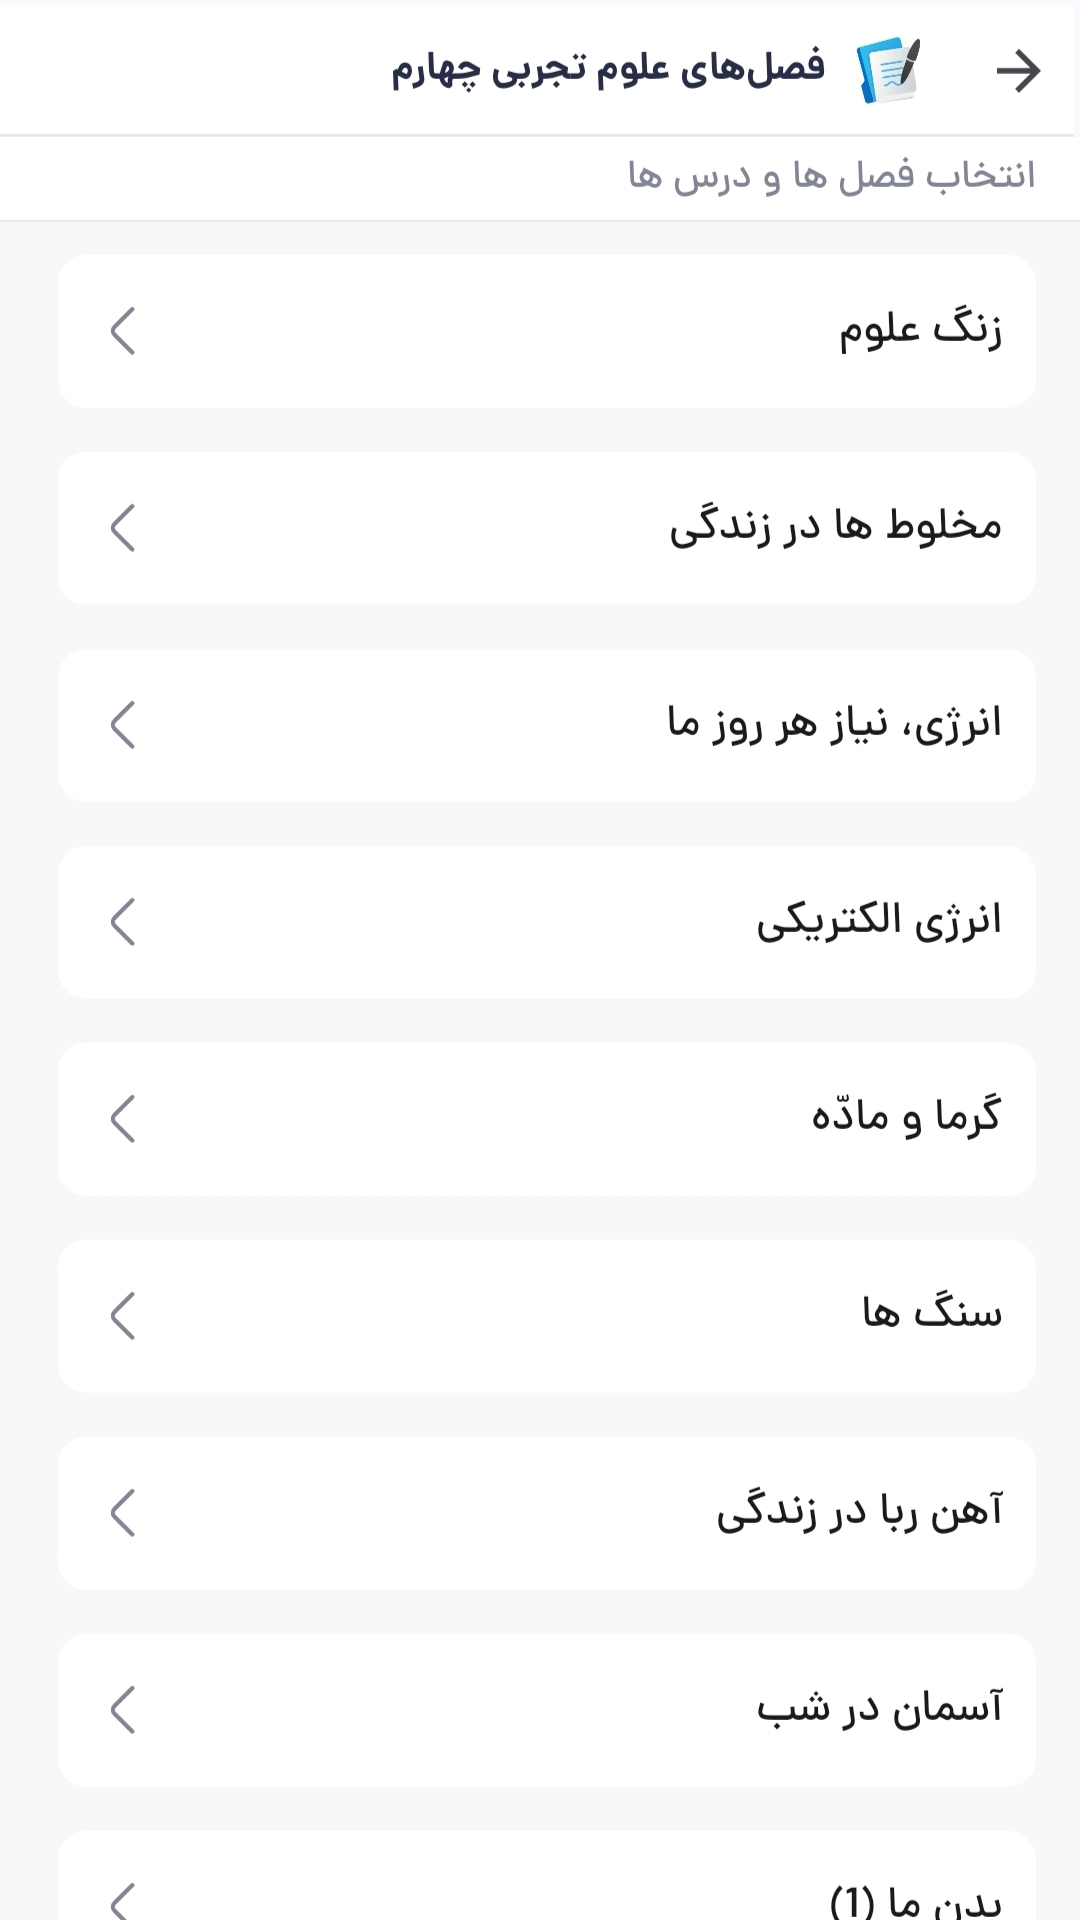Click the notebook and pen icon
This screenshot has height=1920, width=1080.
[889, 71]
